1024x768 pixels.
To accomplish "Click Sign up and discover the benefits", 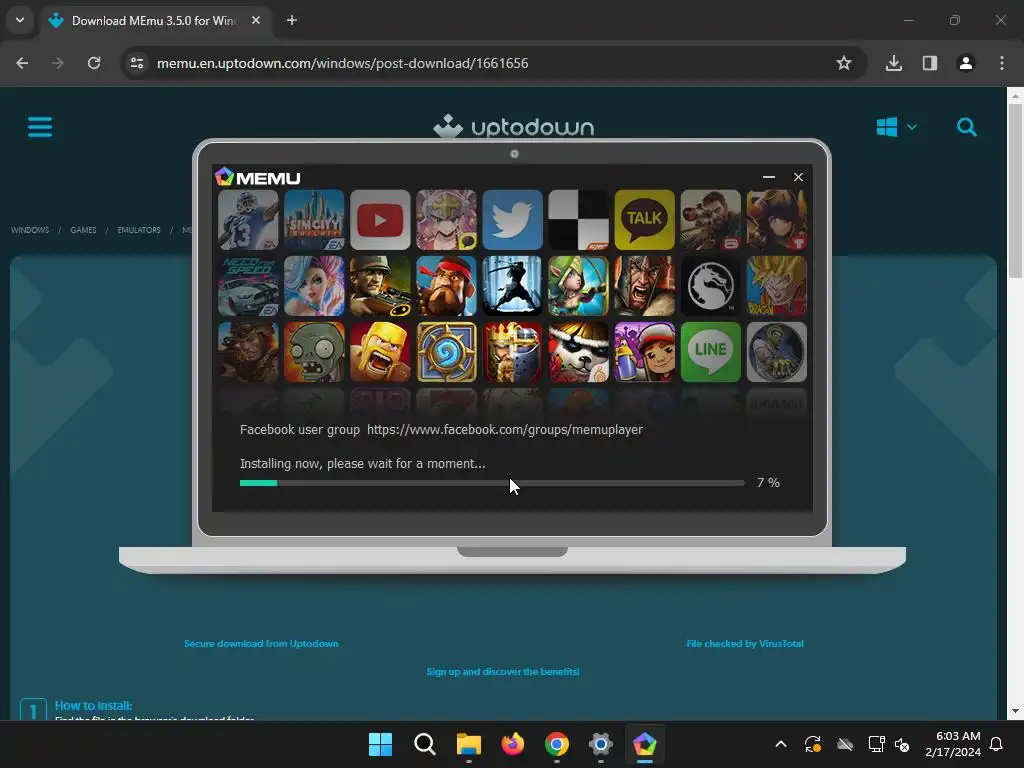I will 503,671.
